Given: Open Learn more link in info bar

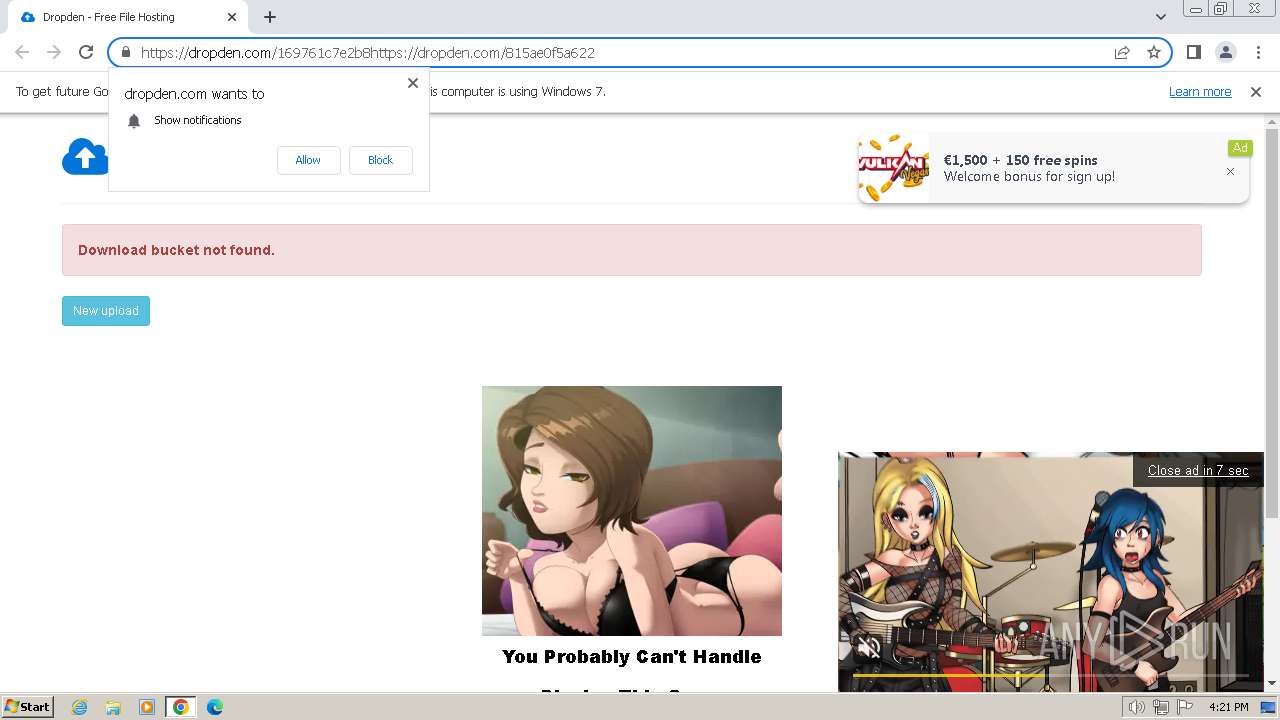Looking at the screenshot, I should [x=1200, y=92].
